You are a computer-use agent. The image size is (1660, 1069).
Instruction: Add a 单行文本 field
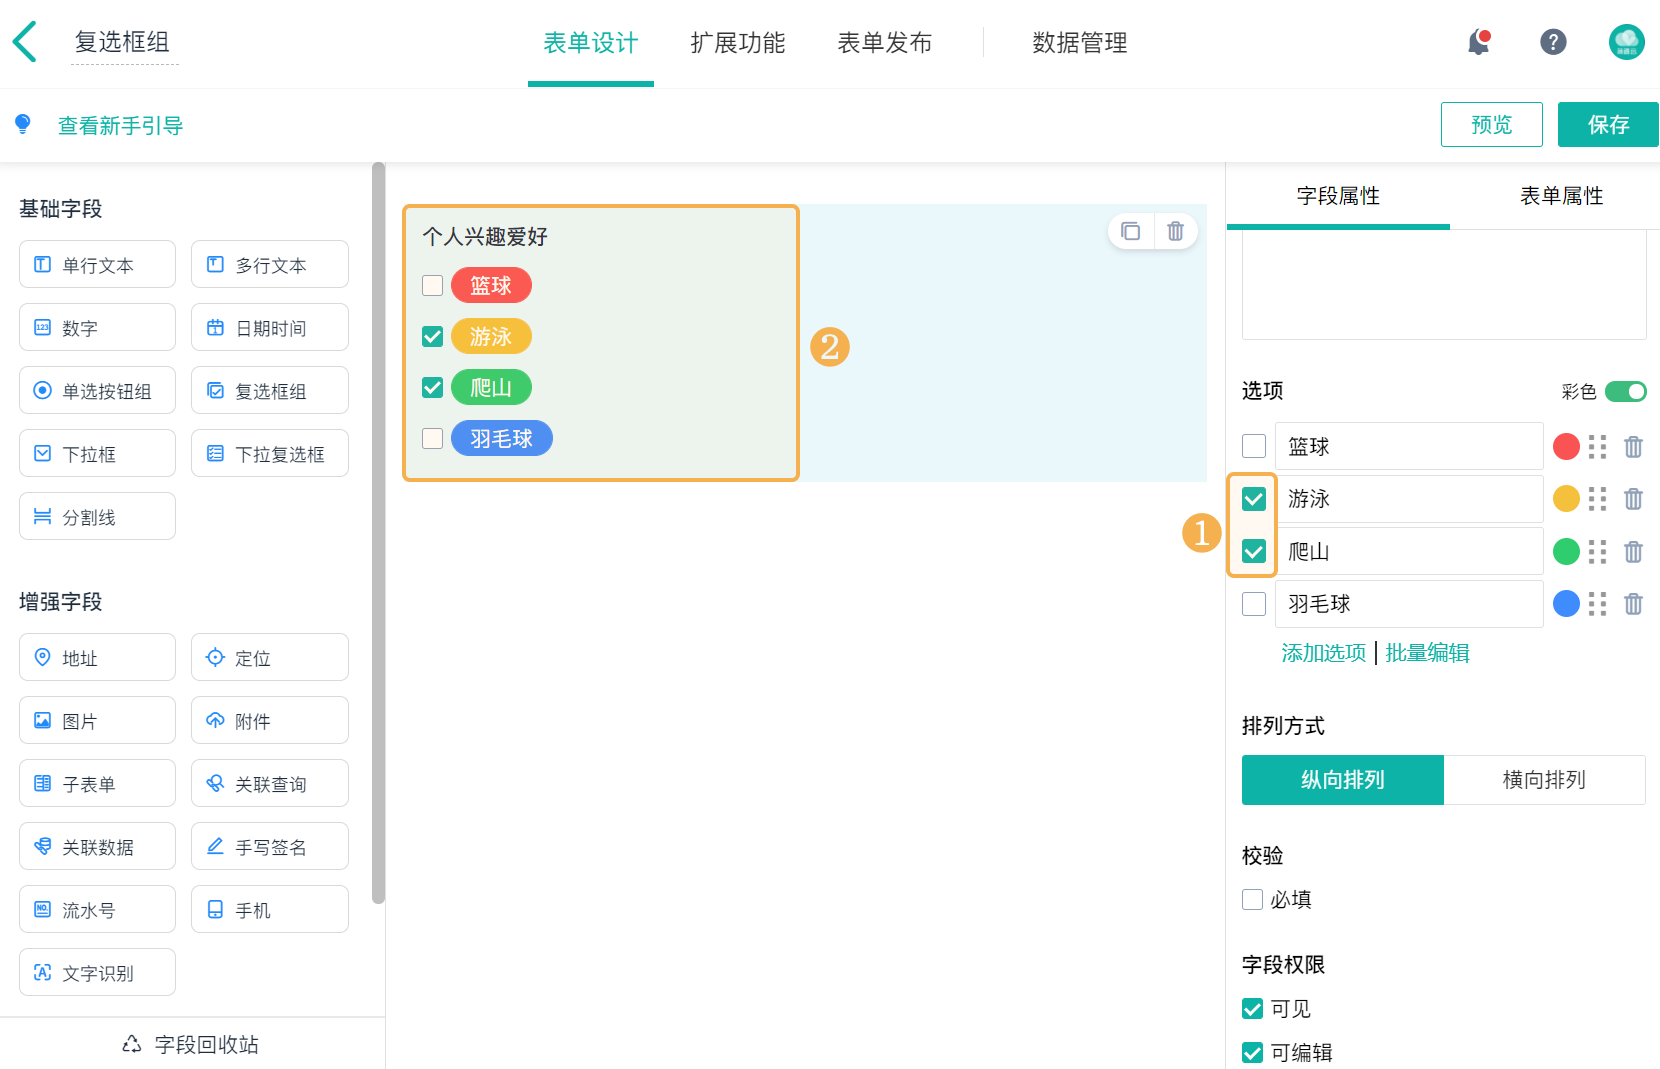pyautogui.click(x=97, y=264)
